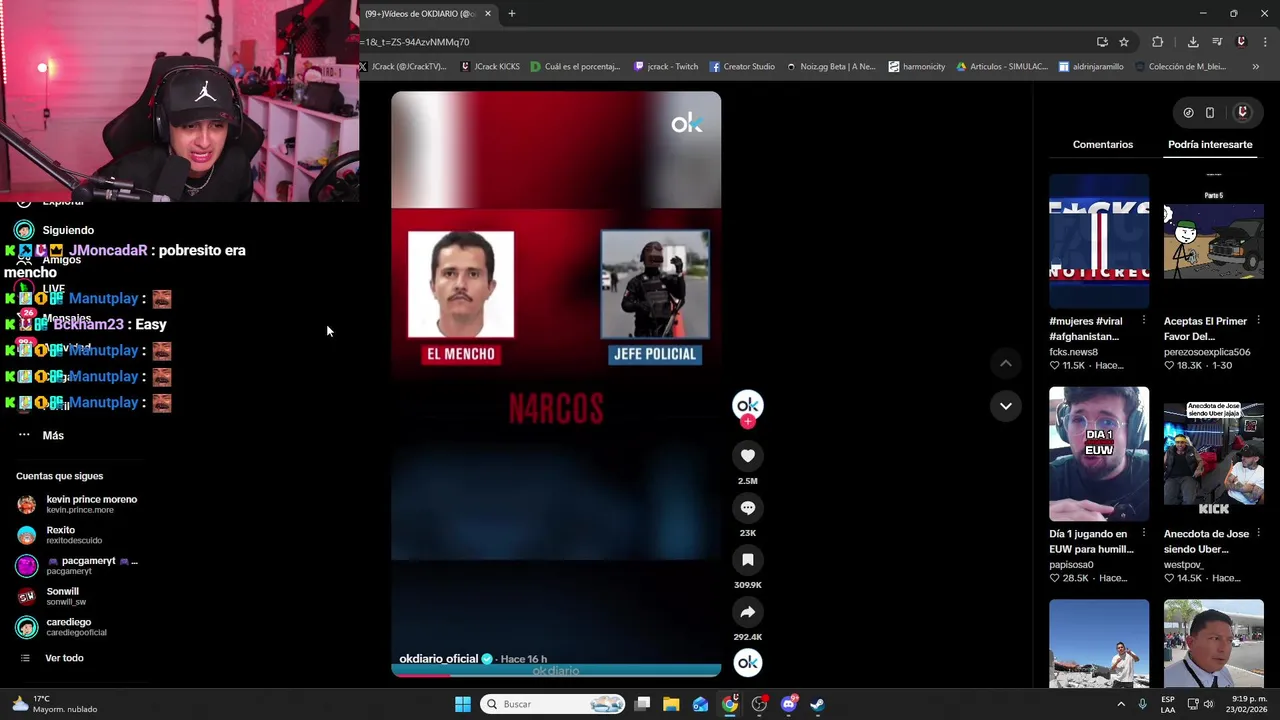1280x720 pixels.
Task: Open Discord from the taskbar
Action: (788, 704)
